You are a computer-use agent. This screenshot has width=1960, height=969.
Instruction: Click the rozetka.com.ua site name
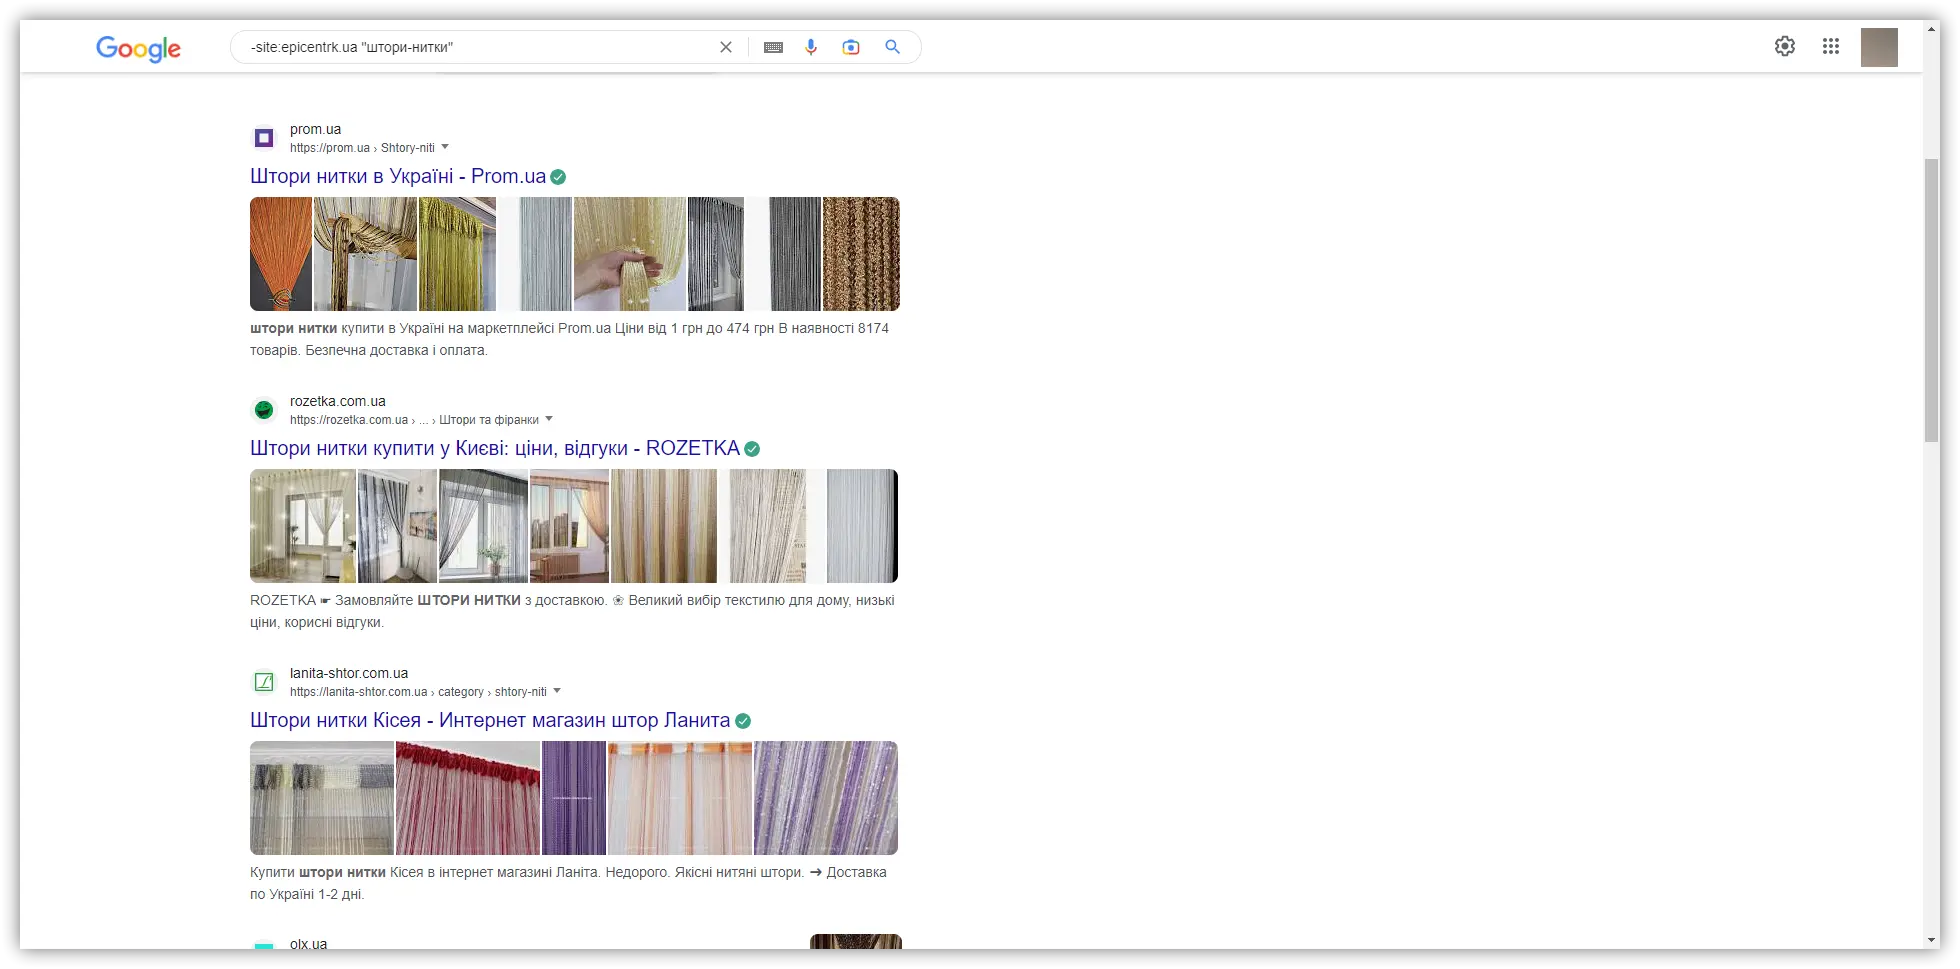coord(337,401)
